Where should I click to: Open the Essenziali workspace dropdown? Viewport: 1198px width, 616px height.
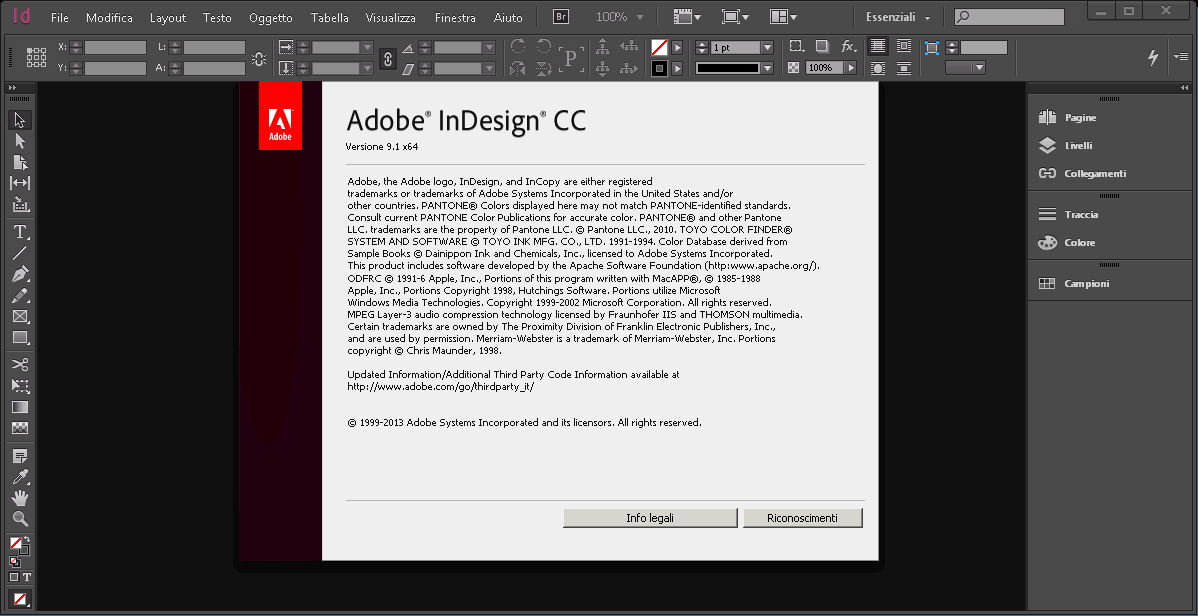898,17
